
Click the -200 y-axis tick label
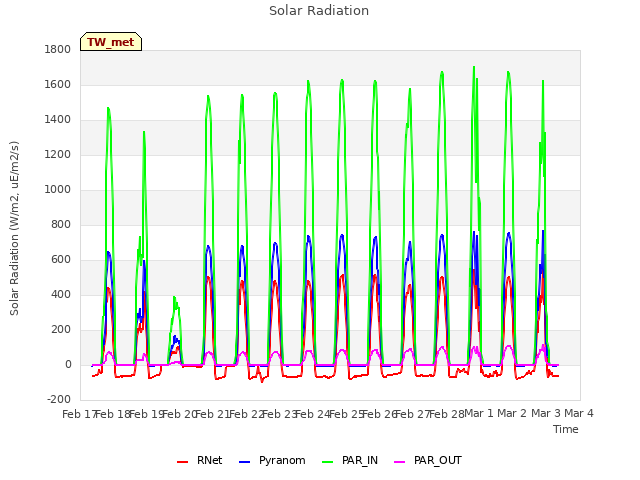[59, 399]
